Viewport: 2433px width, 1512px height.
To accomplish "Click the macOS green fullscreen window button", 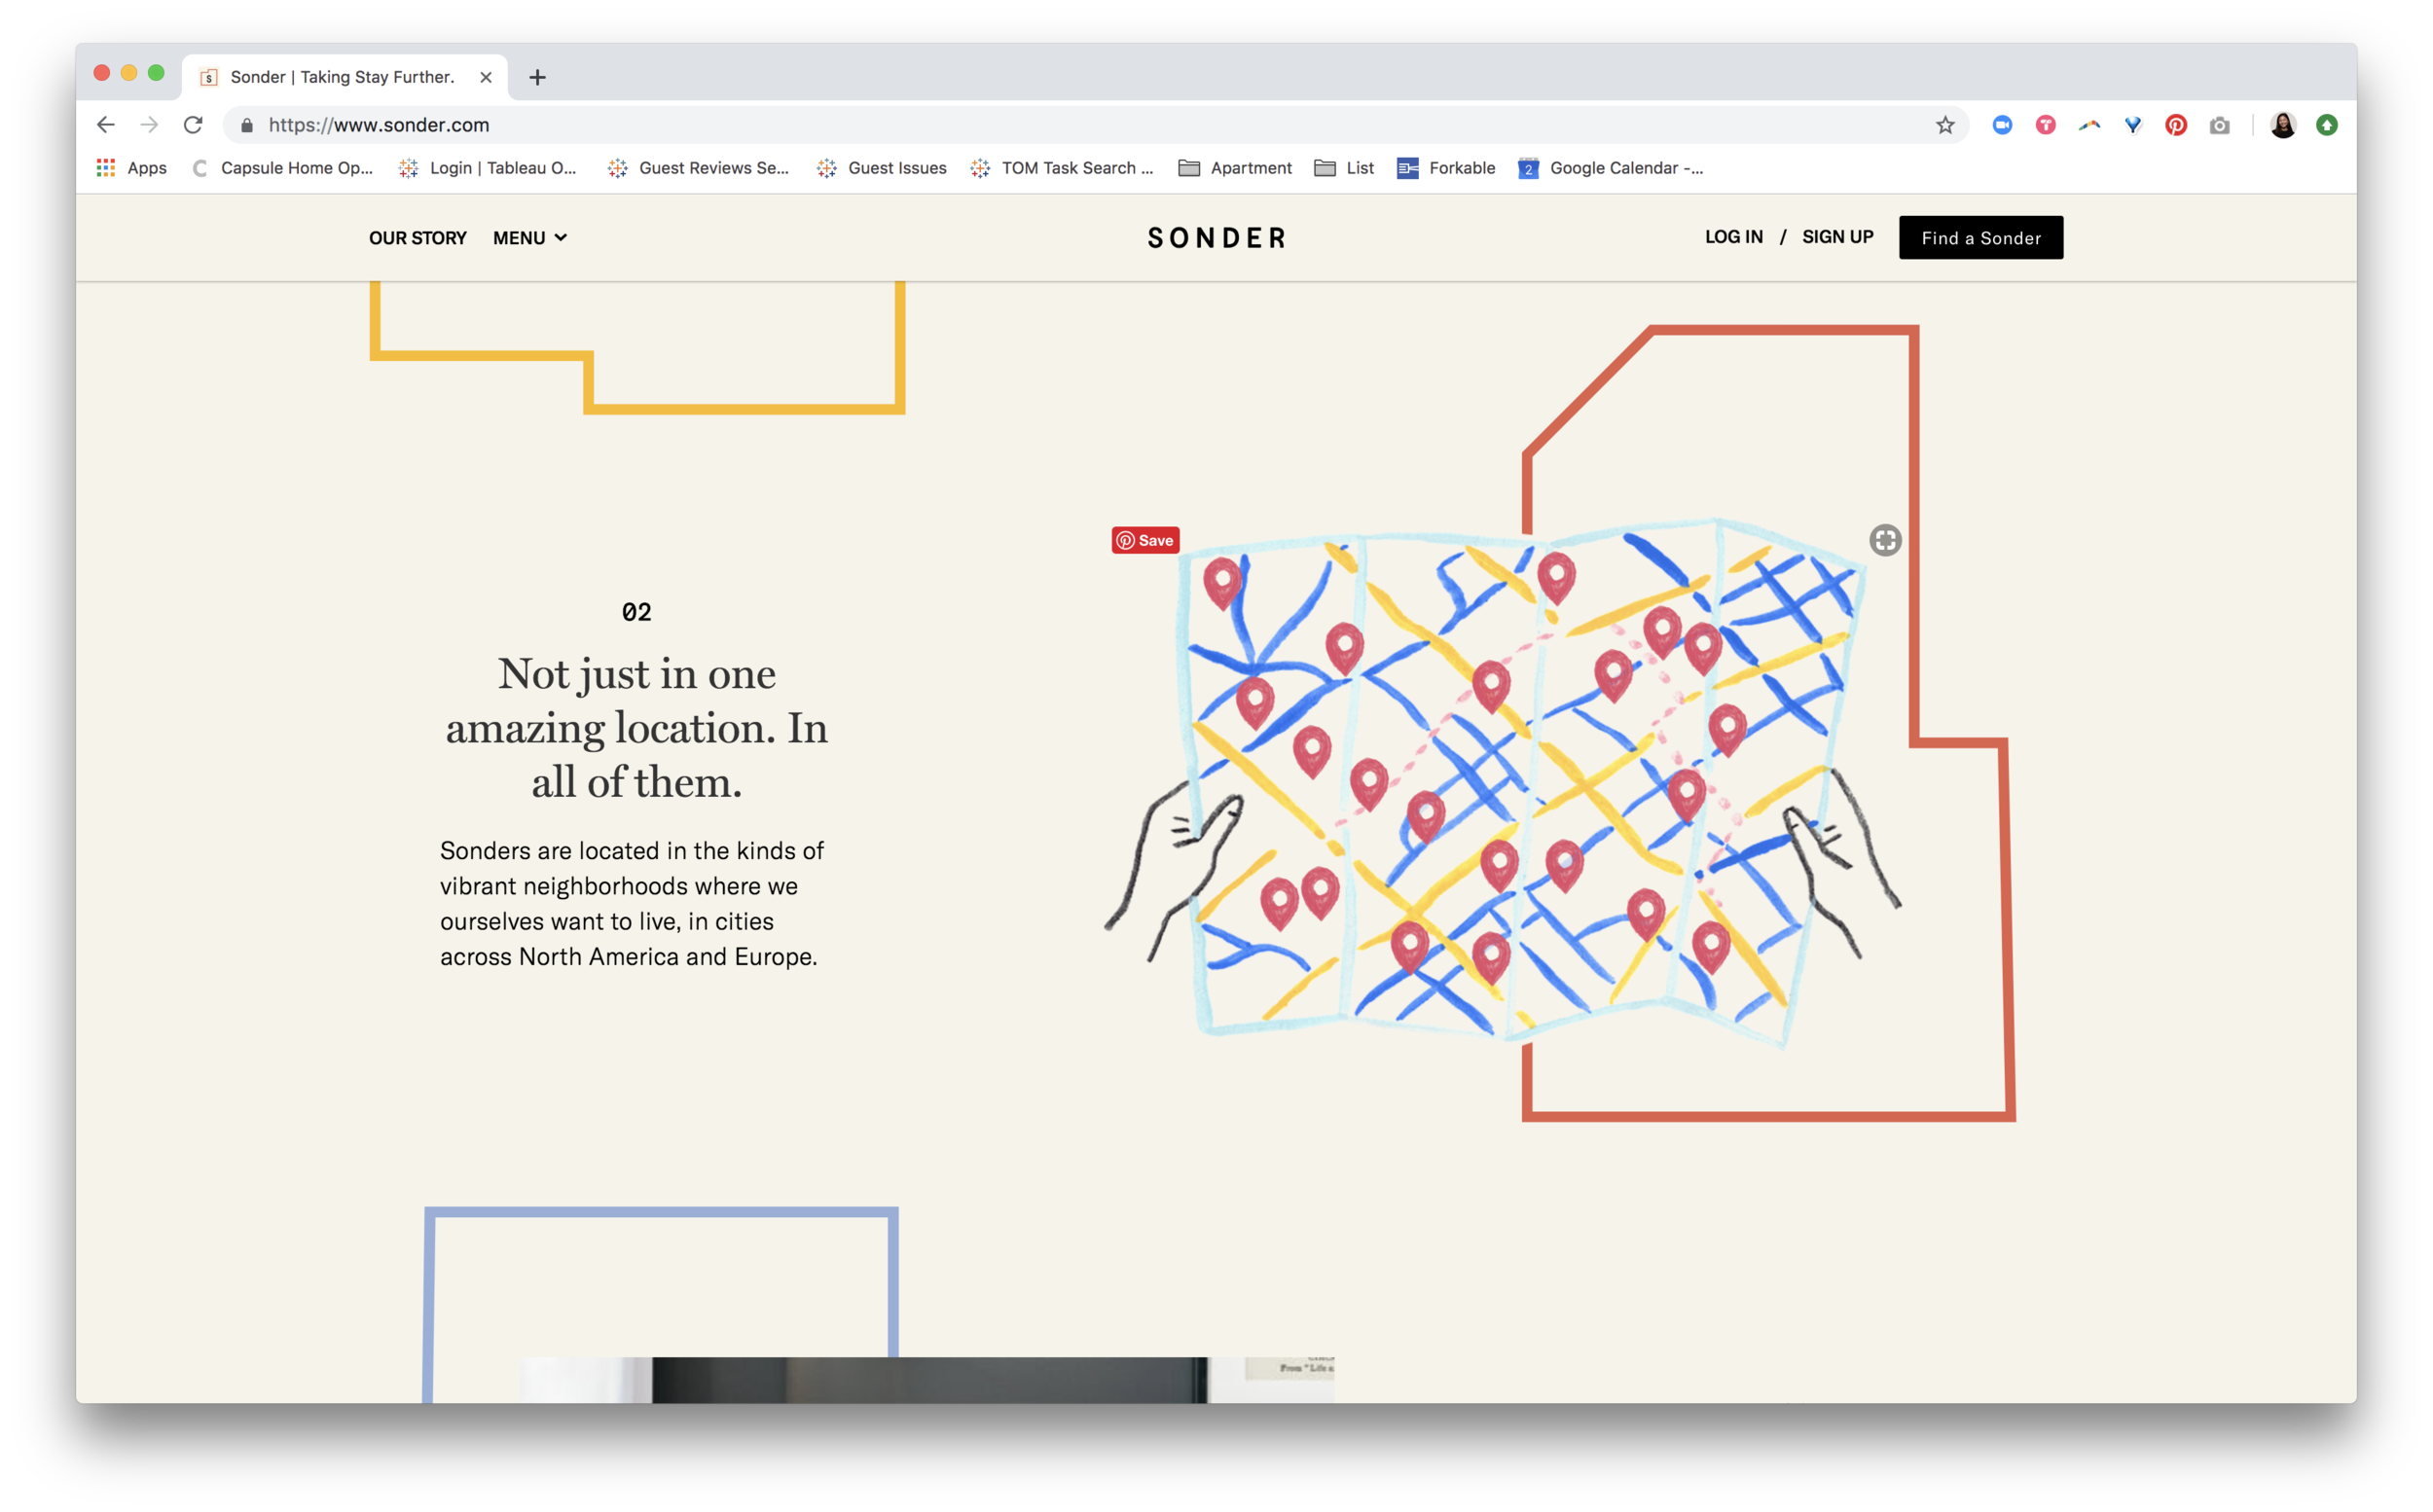I will click(156, 73).
